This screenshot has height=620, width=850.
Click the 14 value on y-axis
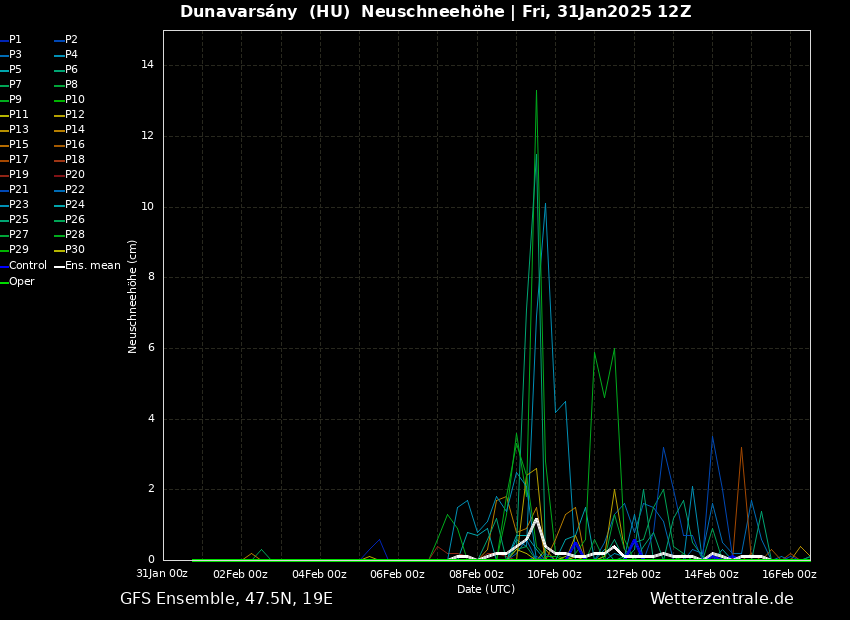tap(147, 65)
